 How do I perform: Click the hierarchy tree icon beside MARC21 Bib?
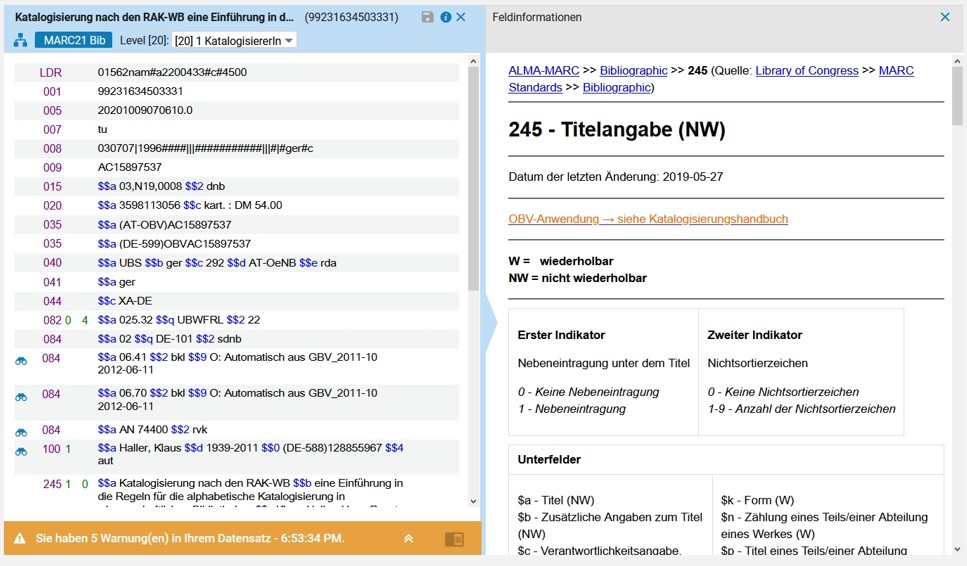[20, 41]
